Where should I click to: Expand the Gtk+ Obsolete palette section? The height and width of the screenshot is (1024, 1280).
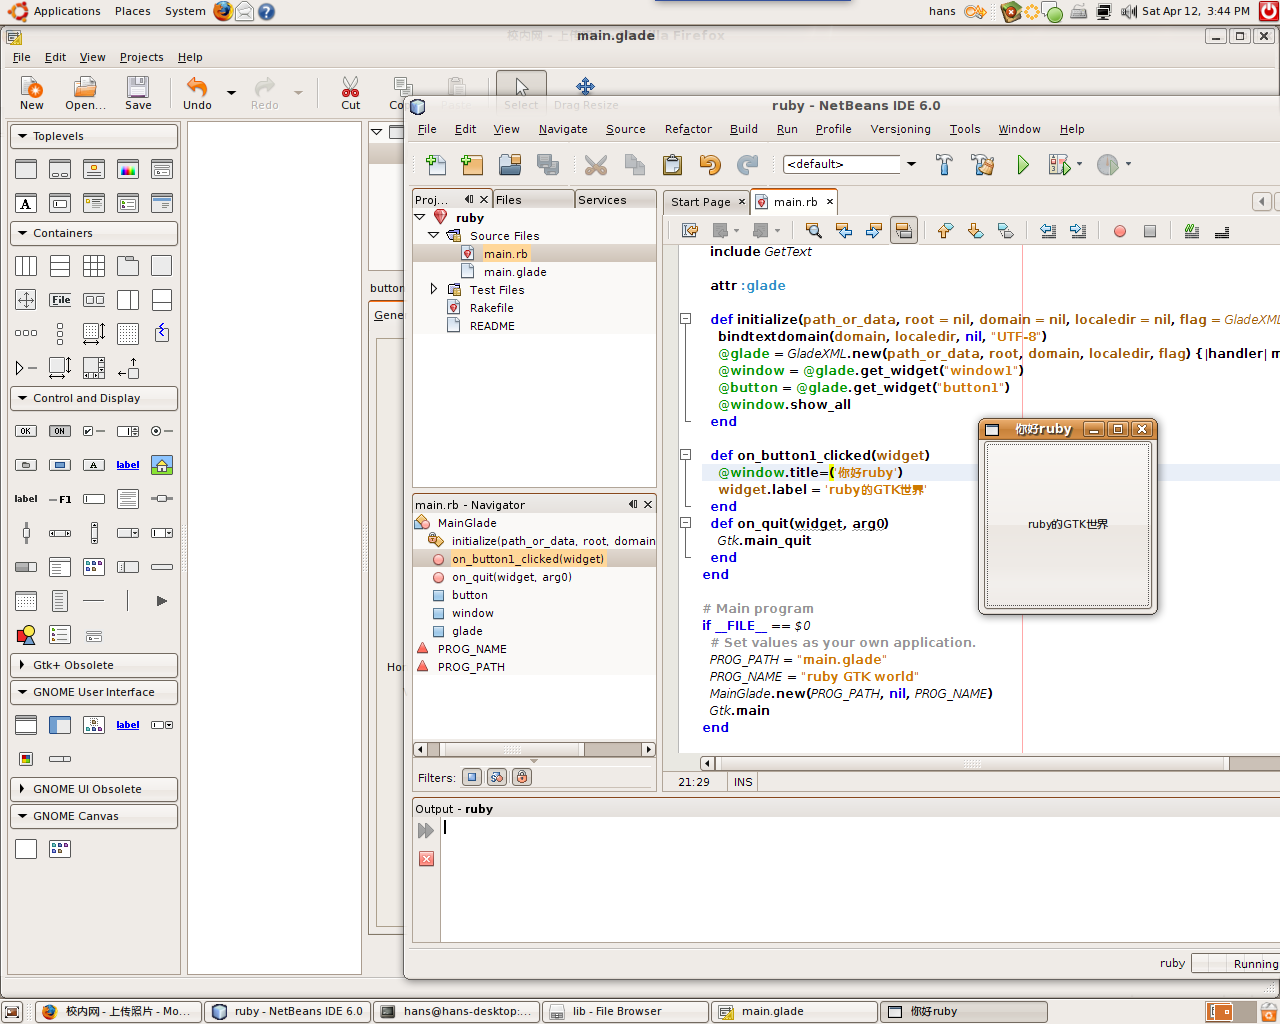pos(94,665)
